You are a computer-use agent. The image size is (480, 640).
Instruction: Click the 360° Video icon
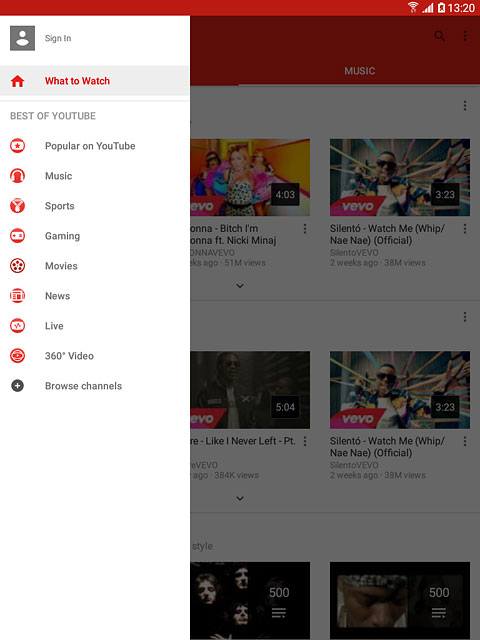click(x=18, y=356)
